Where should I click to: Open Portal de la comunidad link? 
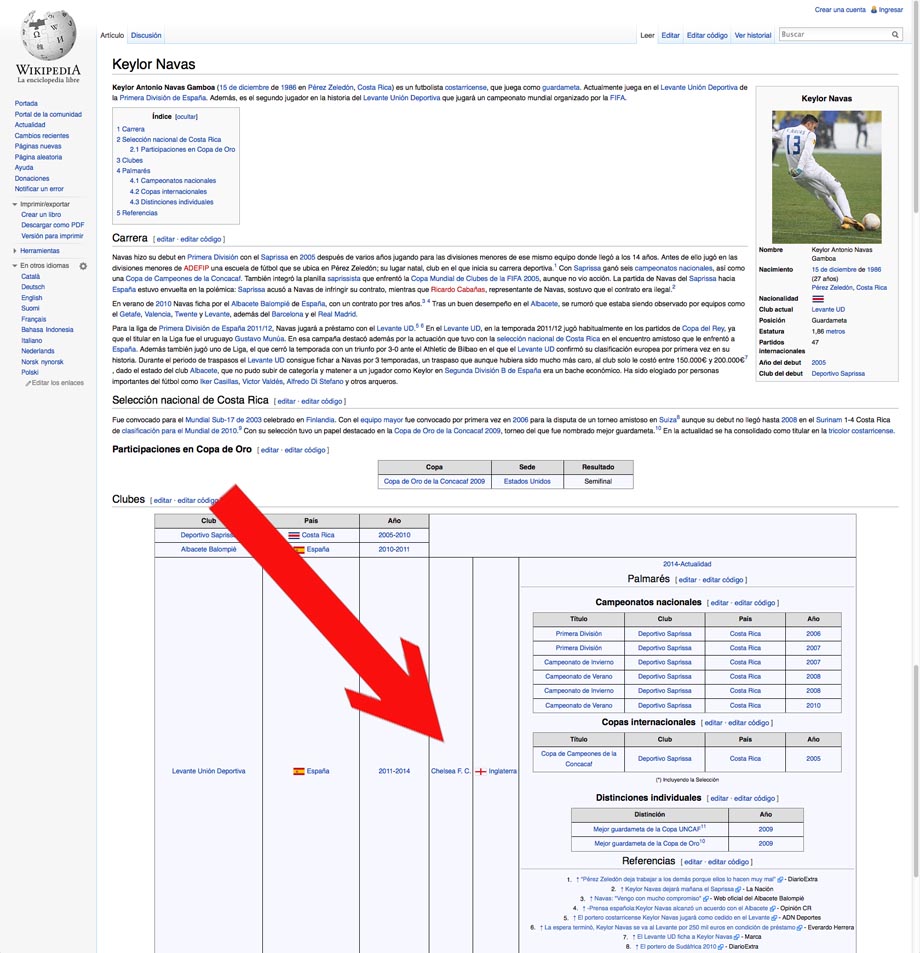coord(48,114)
